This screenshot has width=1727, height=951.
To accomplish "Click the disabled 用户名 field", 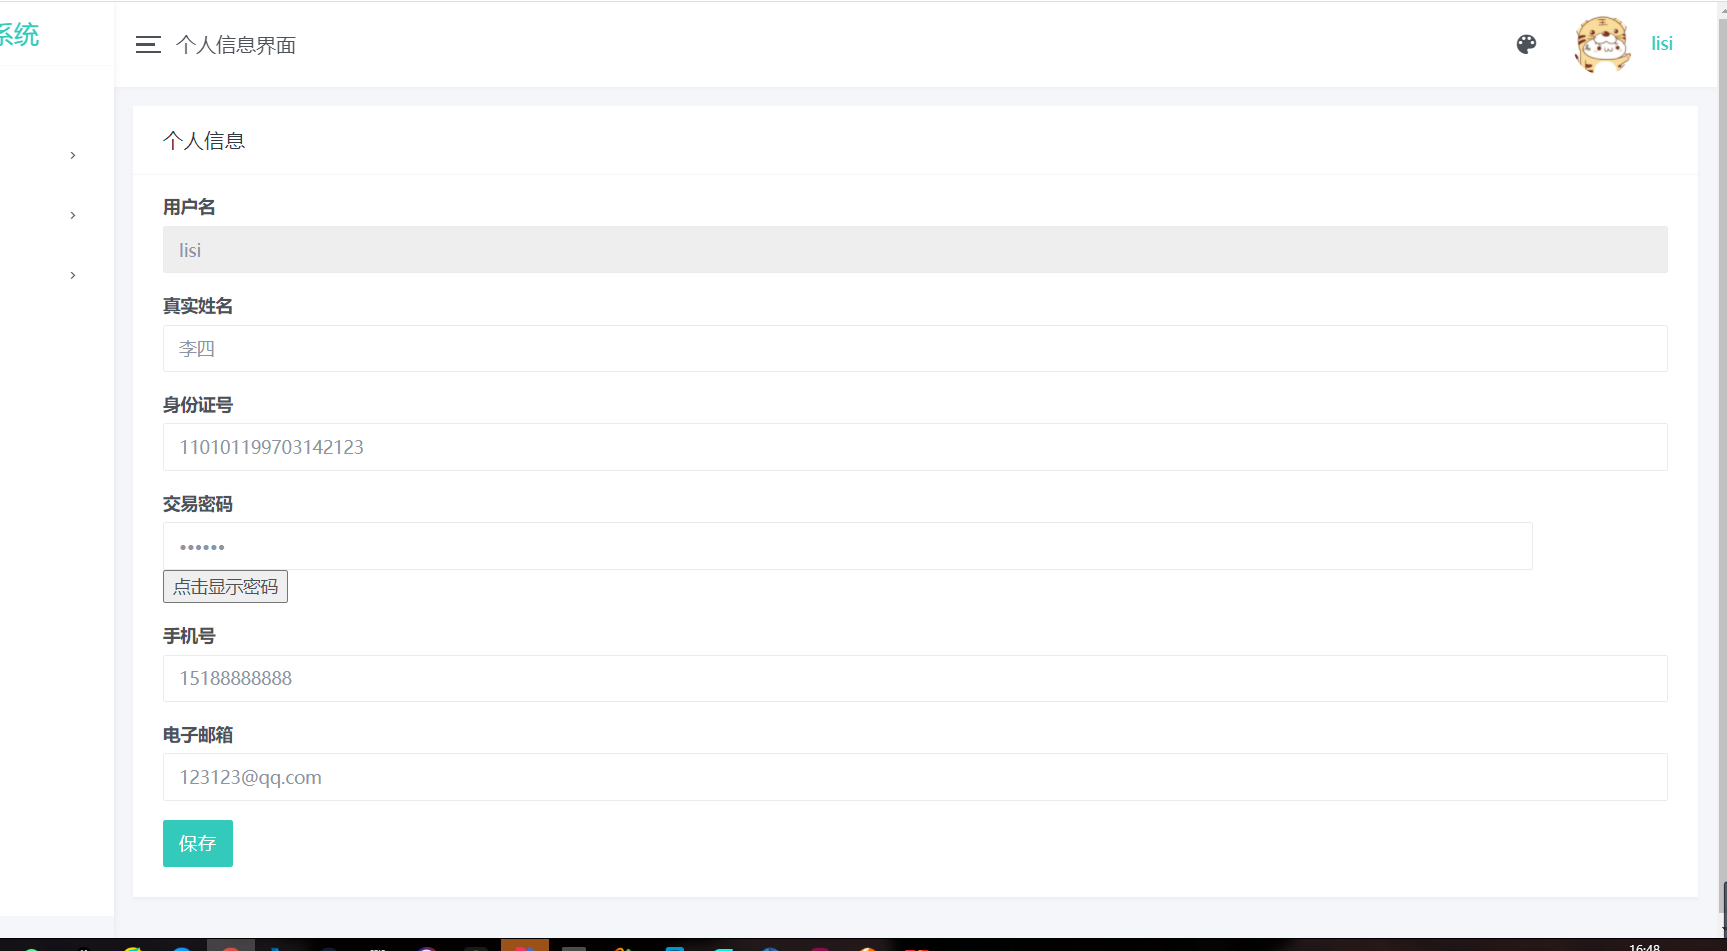I will pos(914,250).
